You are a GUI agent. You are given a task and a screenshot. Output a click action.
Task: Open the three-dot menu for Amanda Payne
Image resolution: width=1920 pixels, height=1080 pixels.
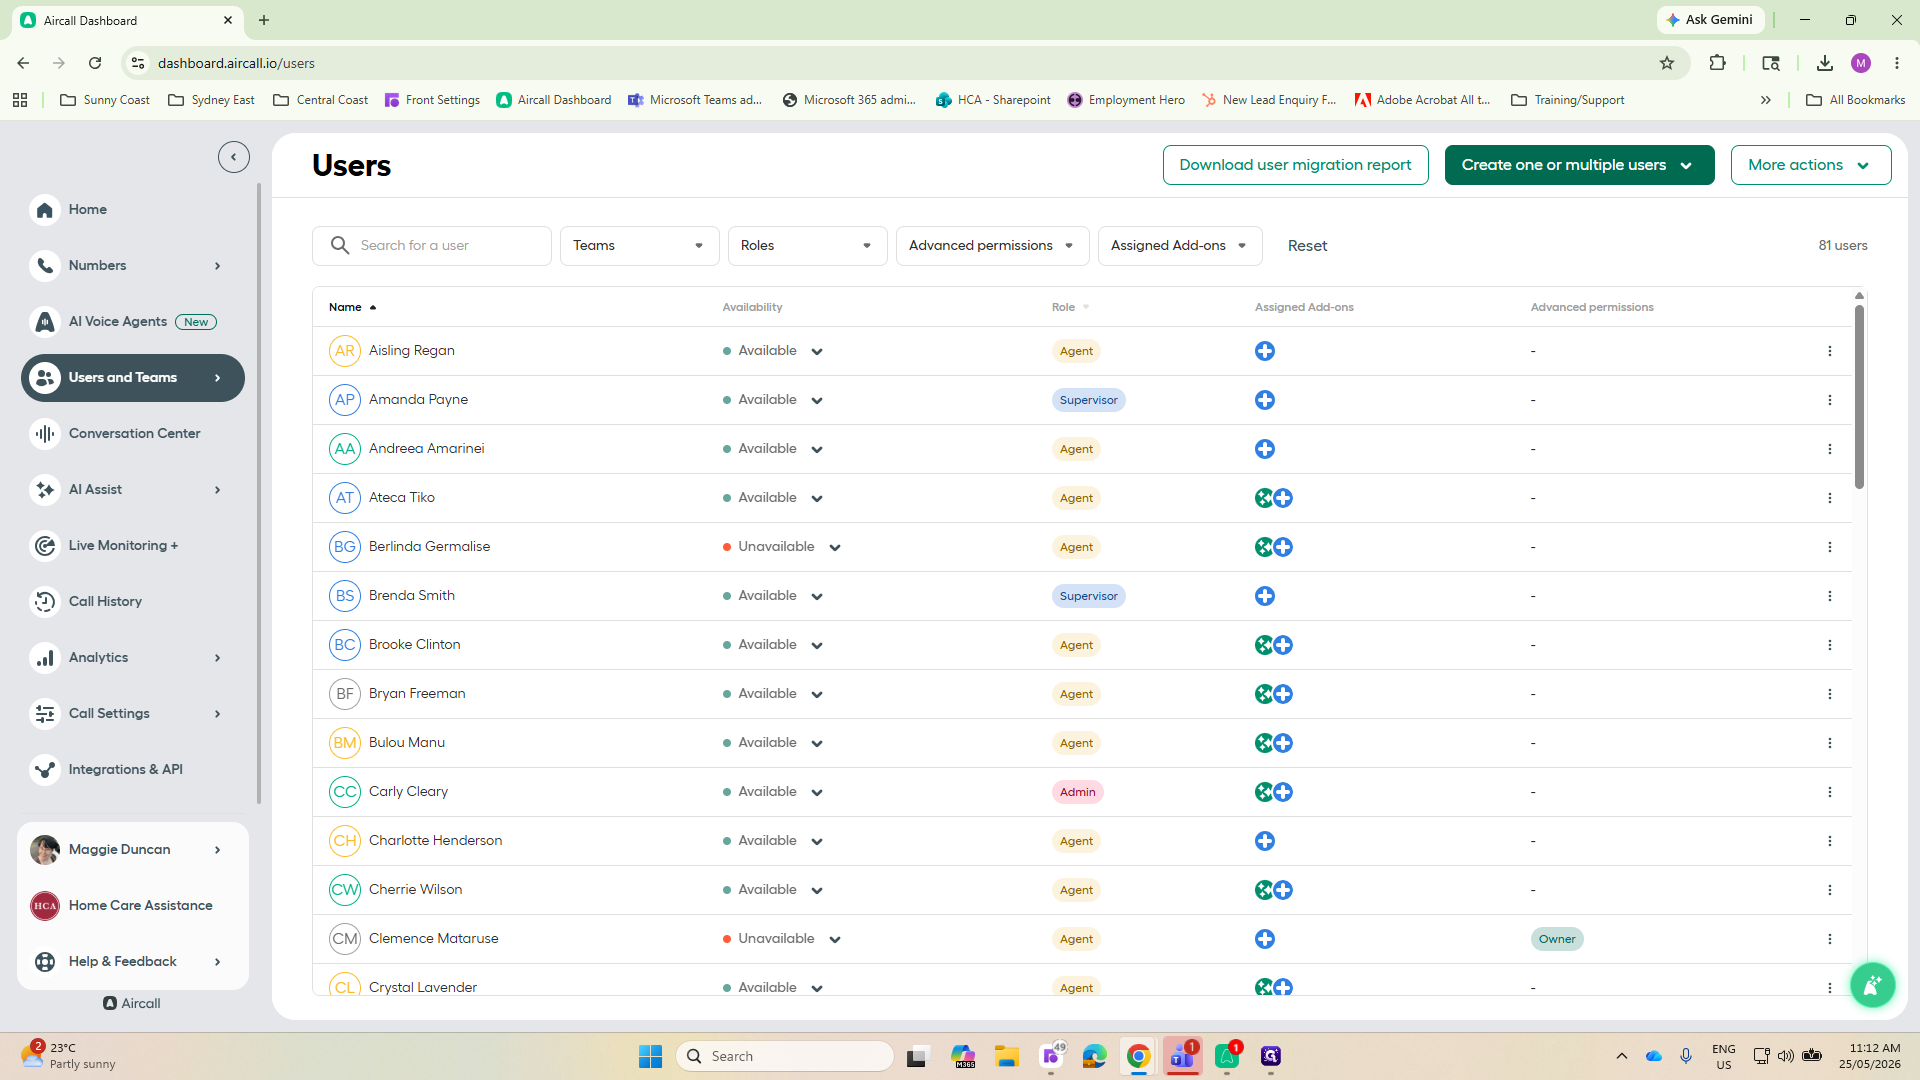pyautogui.click(x=1830, y=400)
